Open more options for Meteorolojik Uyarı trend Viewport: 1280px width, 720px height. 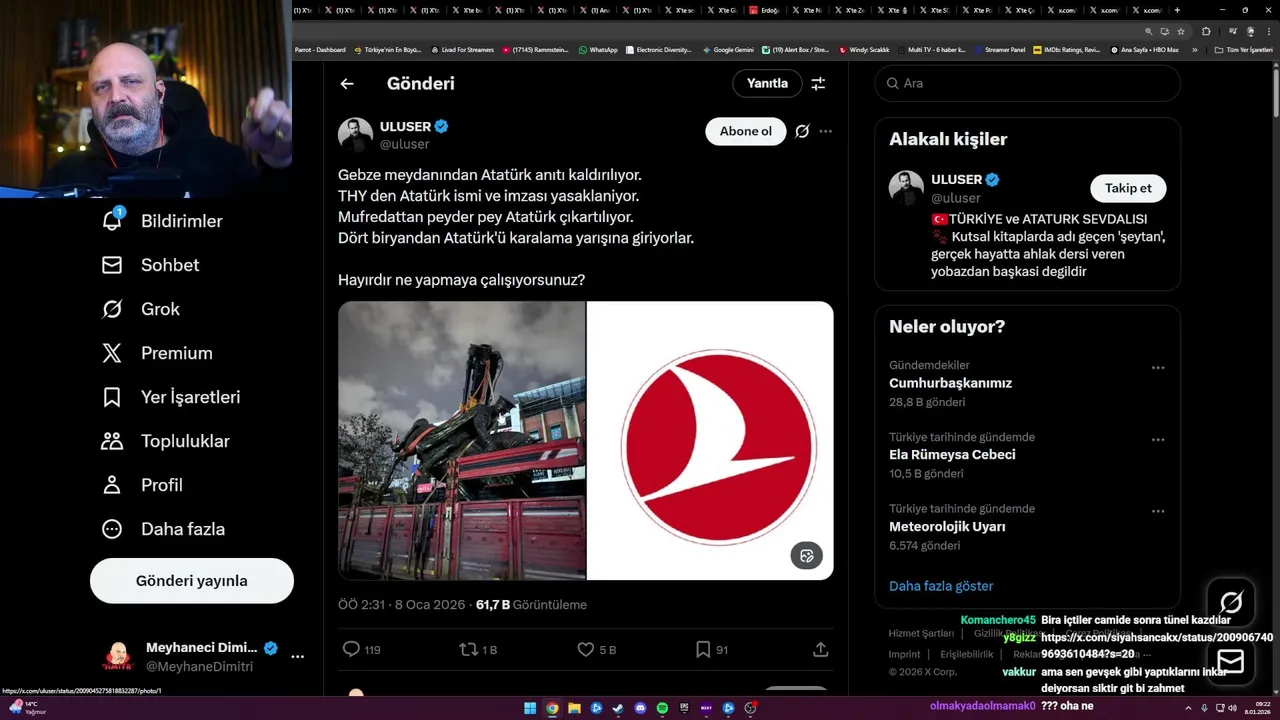pyautogui.click(x=1158, y=511)
